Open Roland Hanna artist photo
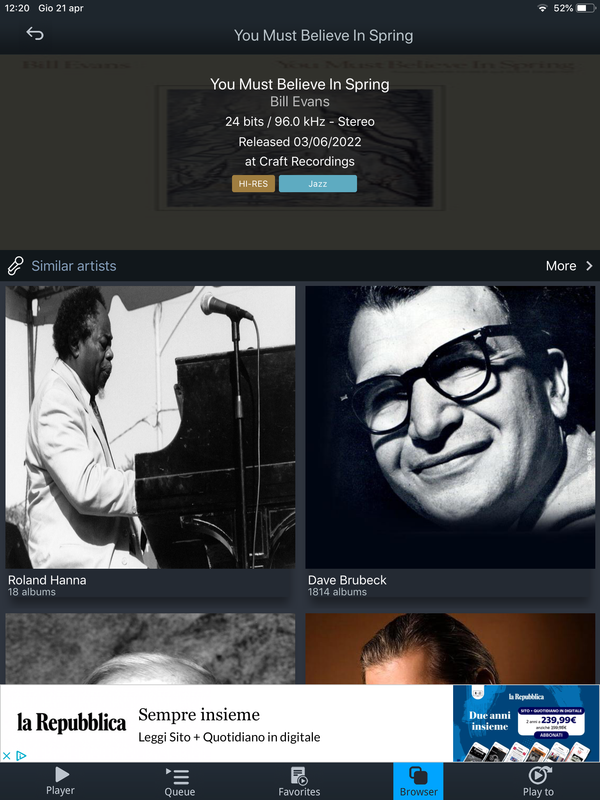This screenshot has height=800, width=600. click(150, 427)
